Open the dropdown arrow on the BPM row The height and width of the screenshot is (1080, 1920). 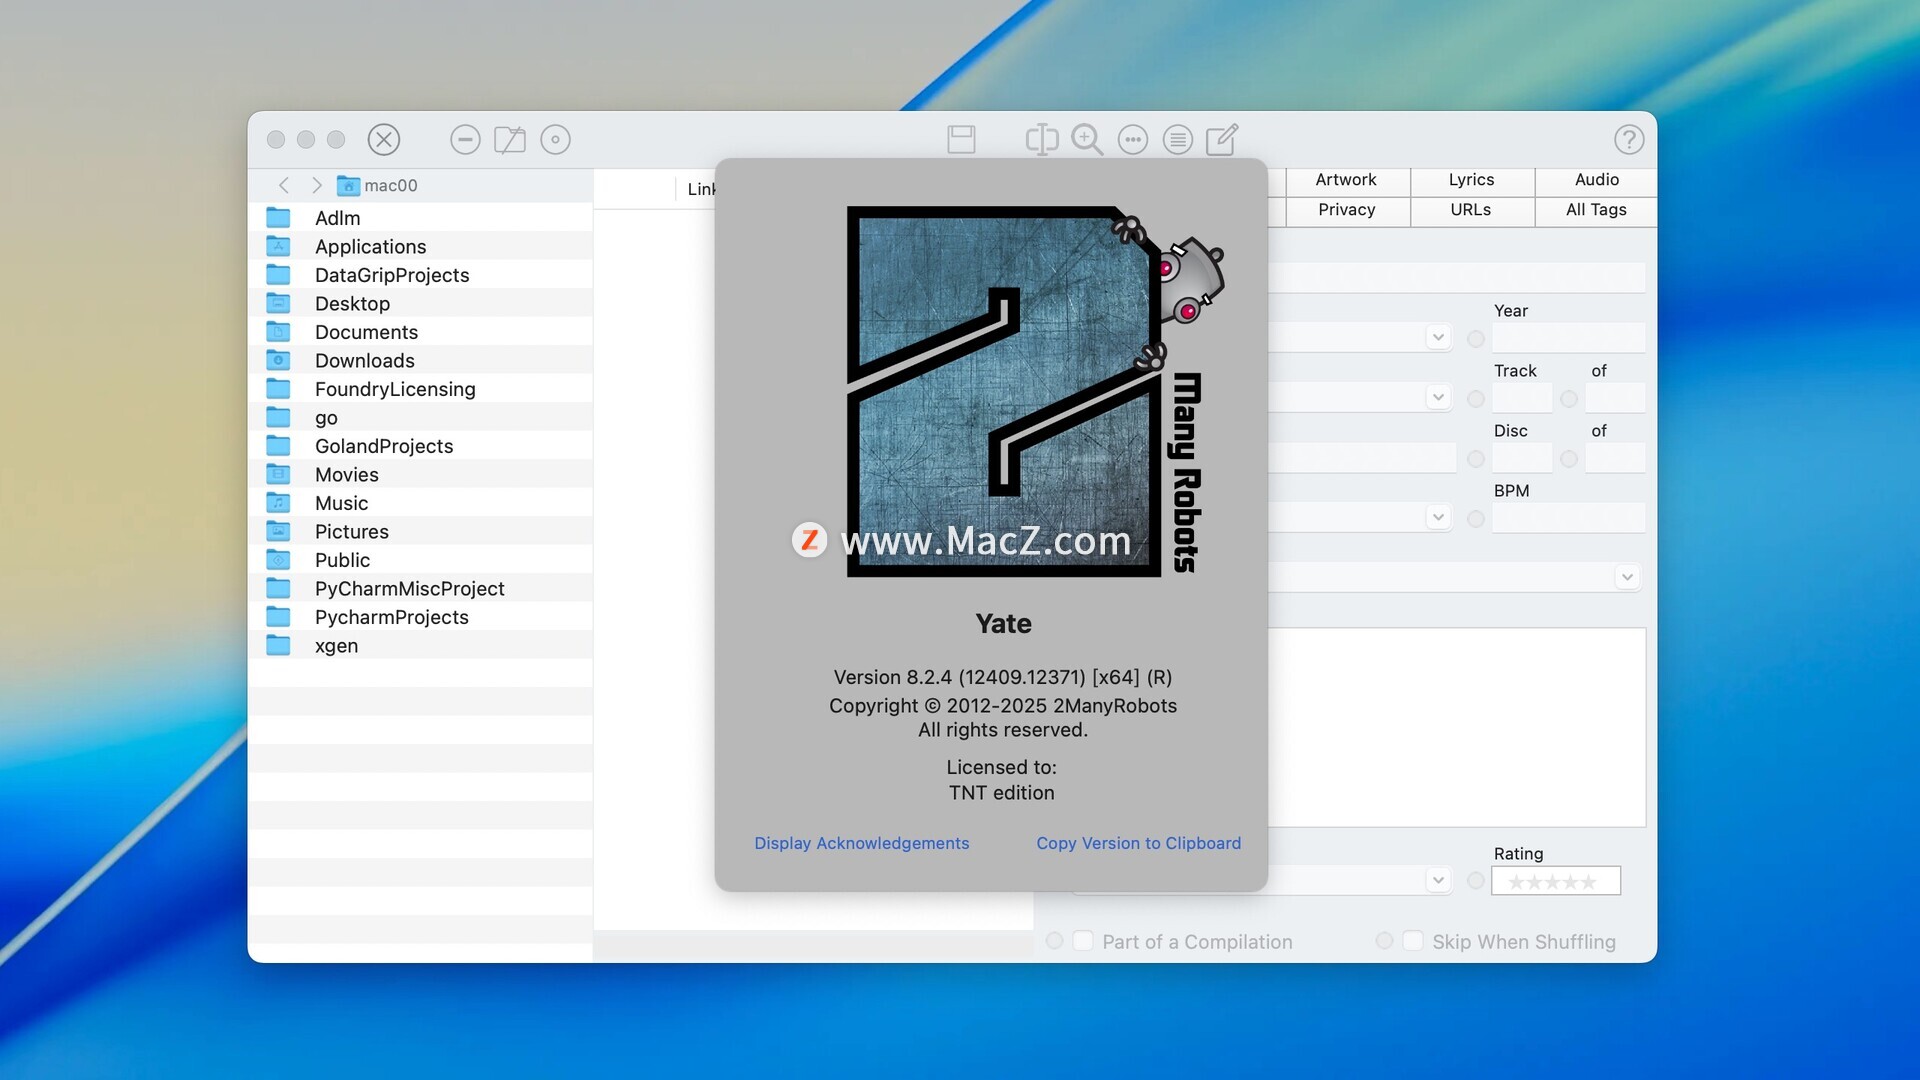(1438, 517)
